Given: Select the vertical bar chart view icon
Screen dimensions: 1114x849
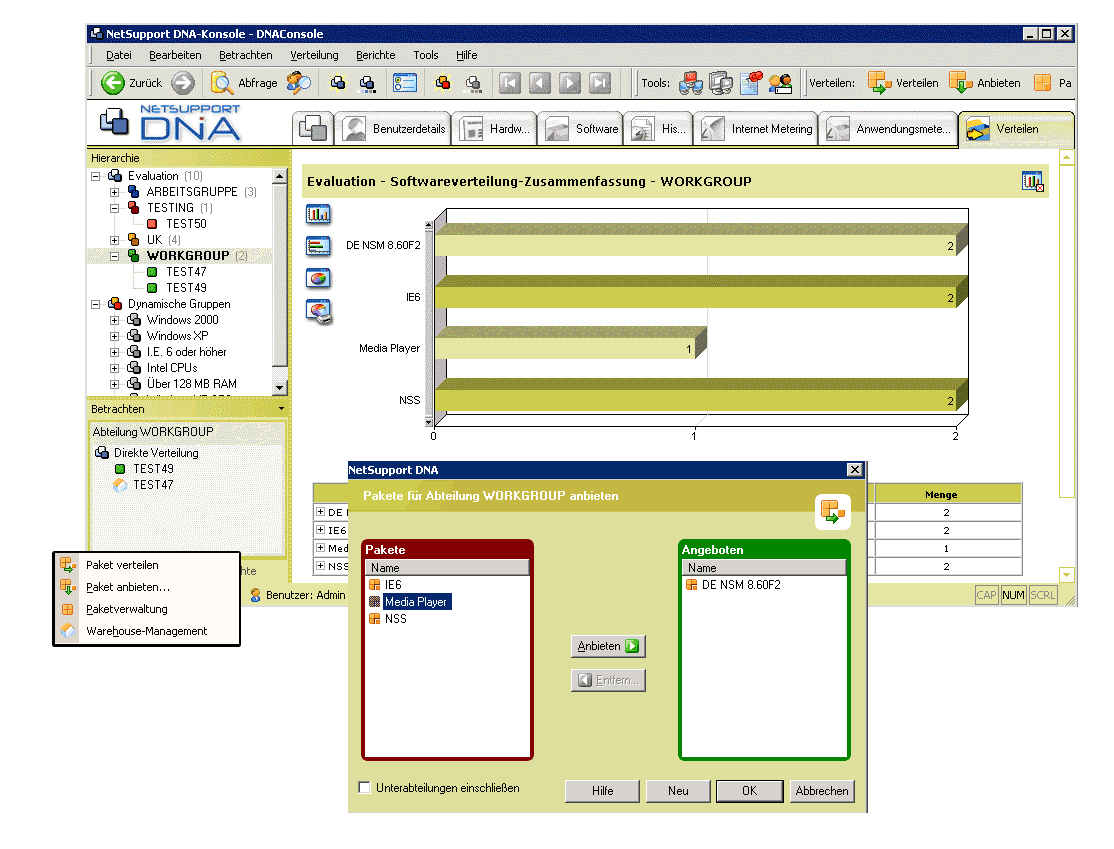Looking at the screenshot, I should [318, 213].
